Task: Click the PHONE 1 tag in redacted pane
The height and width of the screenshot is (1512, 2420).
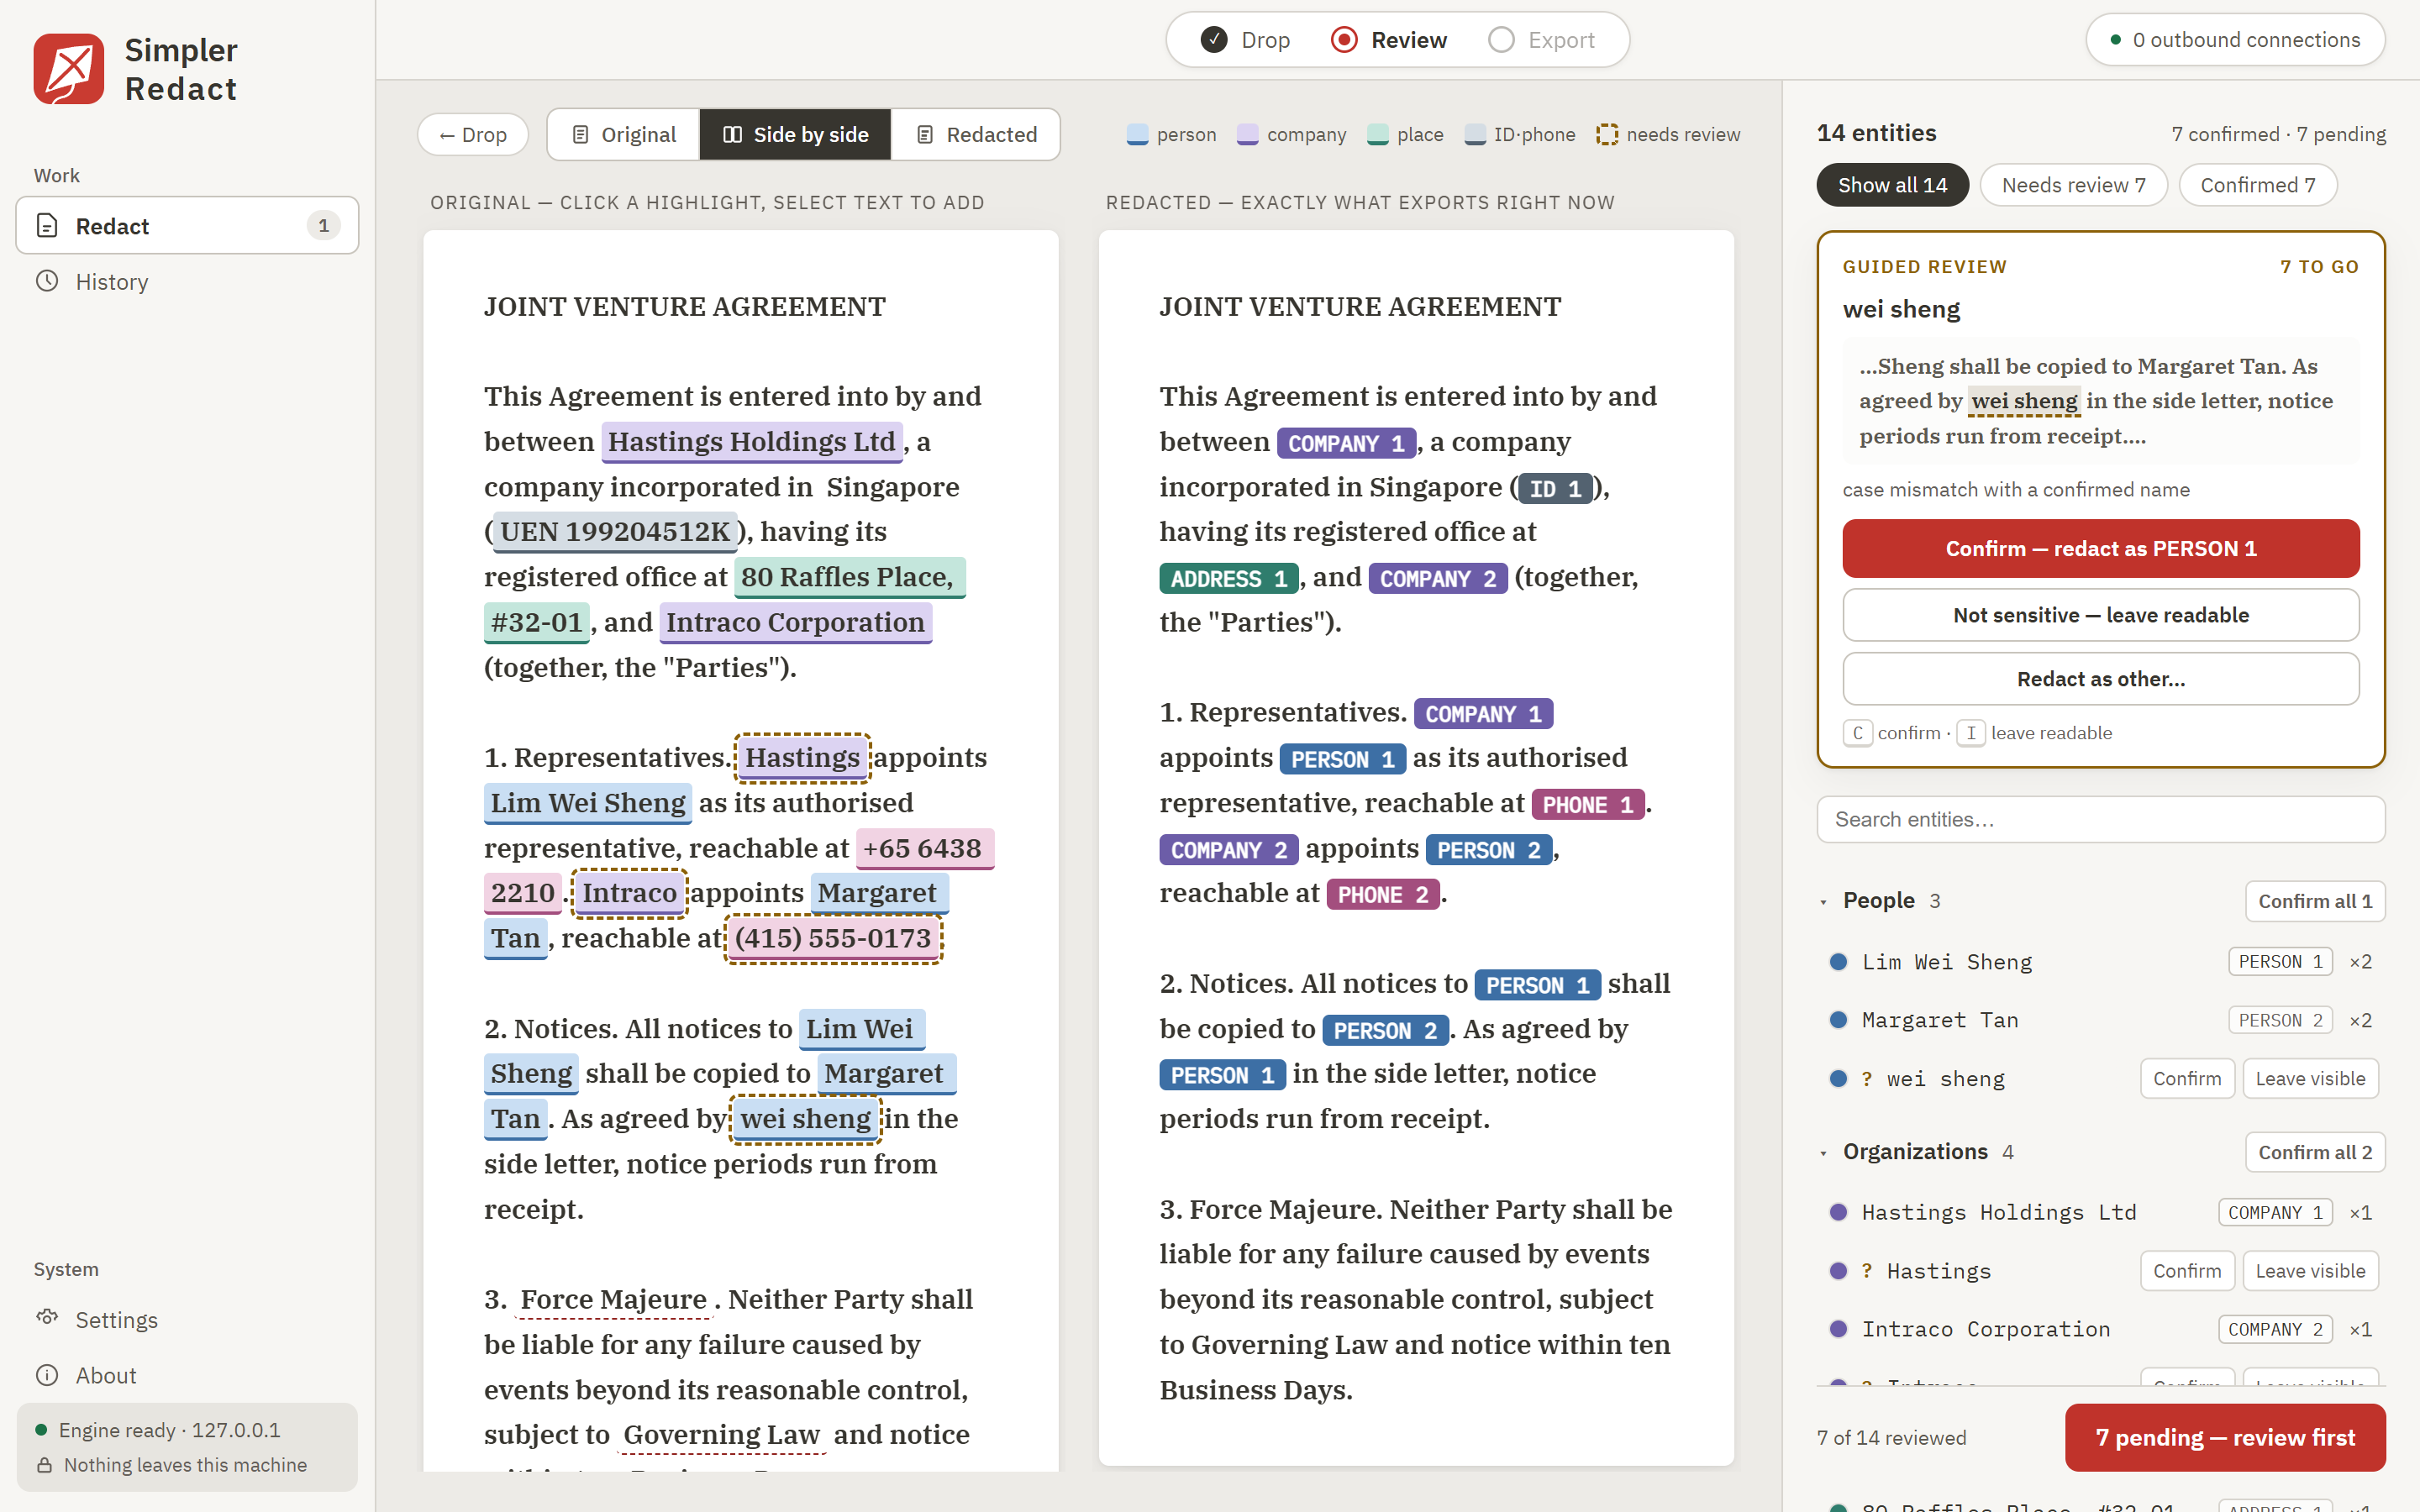Action: pyautogui.click(x=1587, y=805)
